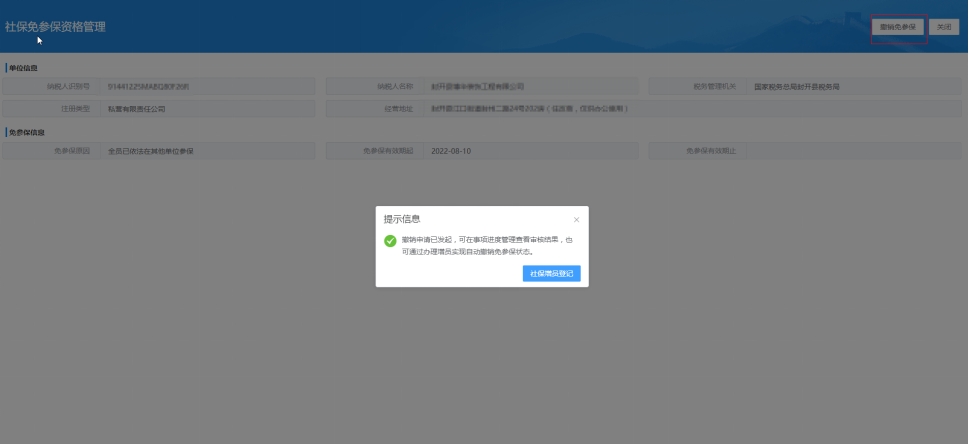Click the 税务管理机关 value field
Screen dimensions: 969x445
tap(855, 87)
